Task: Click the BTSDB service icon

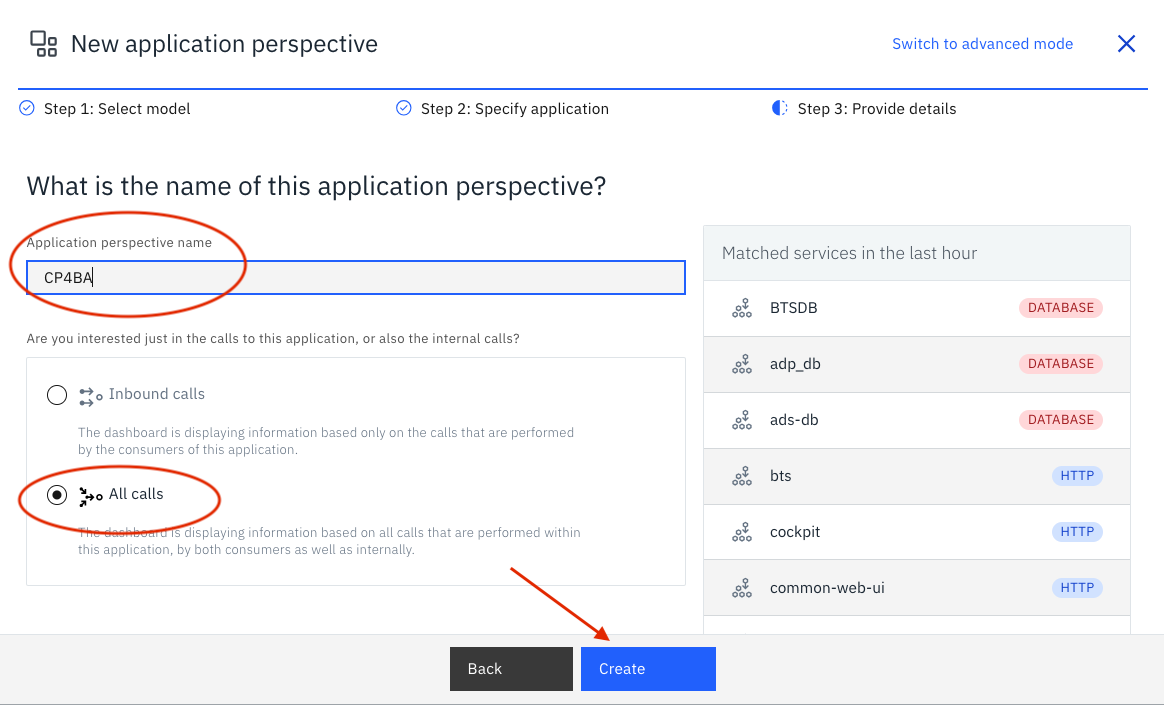Action: click(x=742, y=308)
